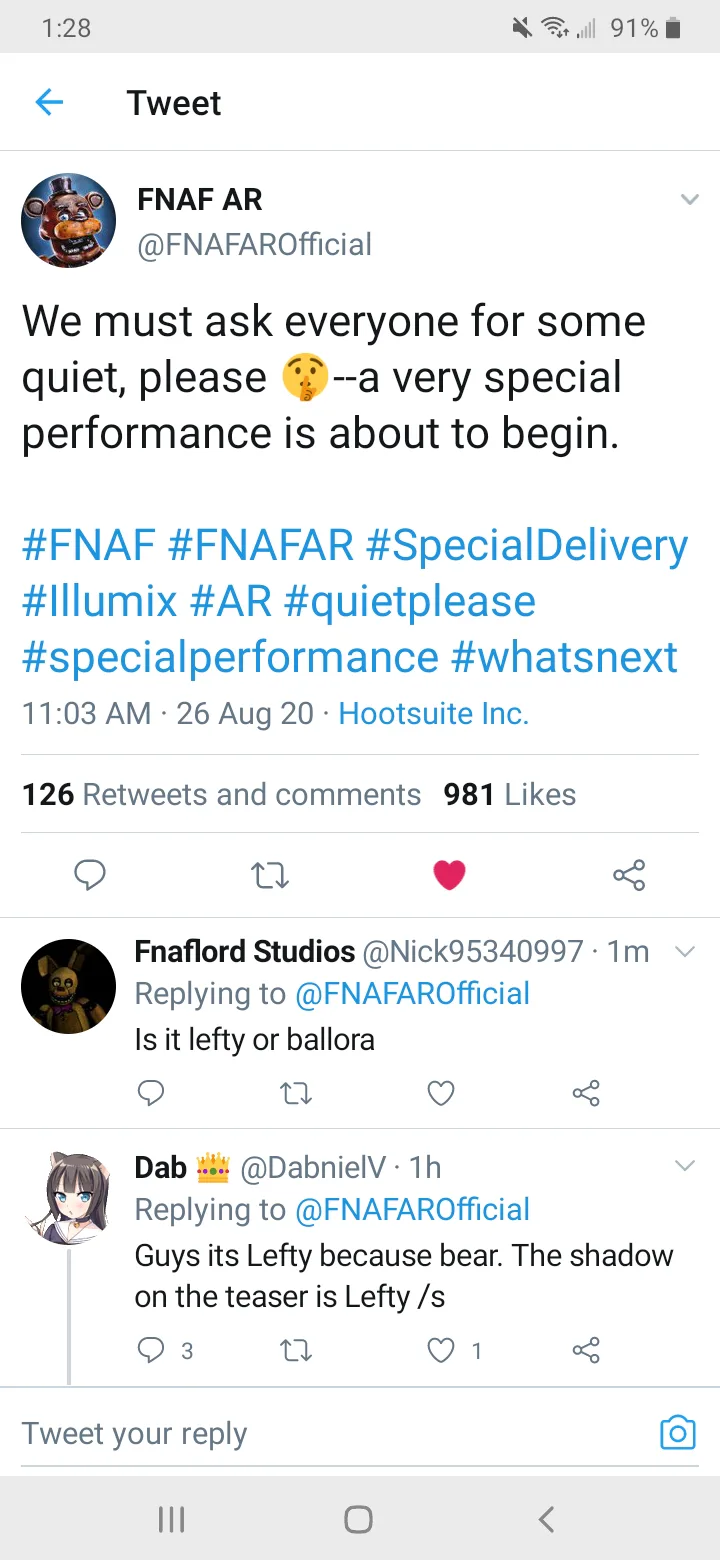Like Fnaflord Studios' reply
This screenshot has height=1560, width=720.
[441, 1094]
